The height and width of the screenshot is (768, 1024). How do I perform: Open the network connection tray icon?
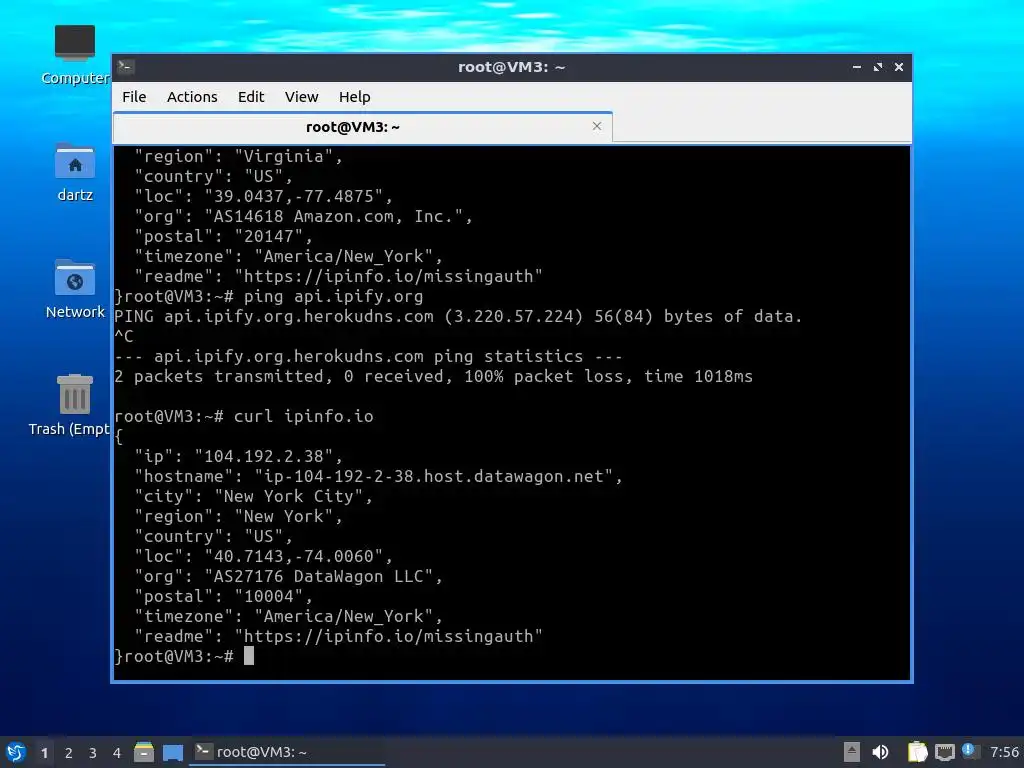pos(944,753)
